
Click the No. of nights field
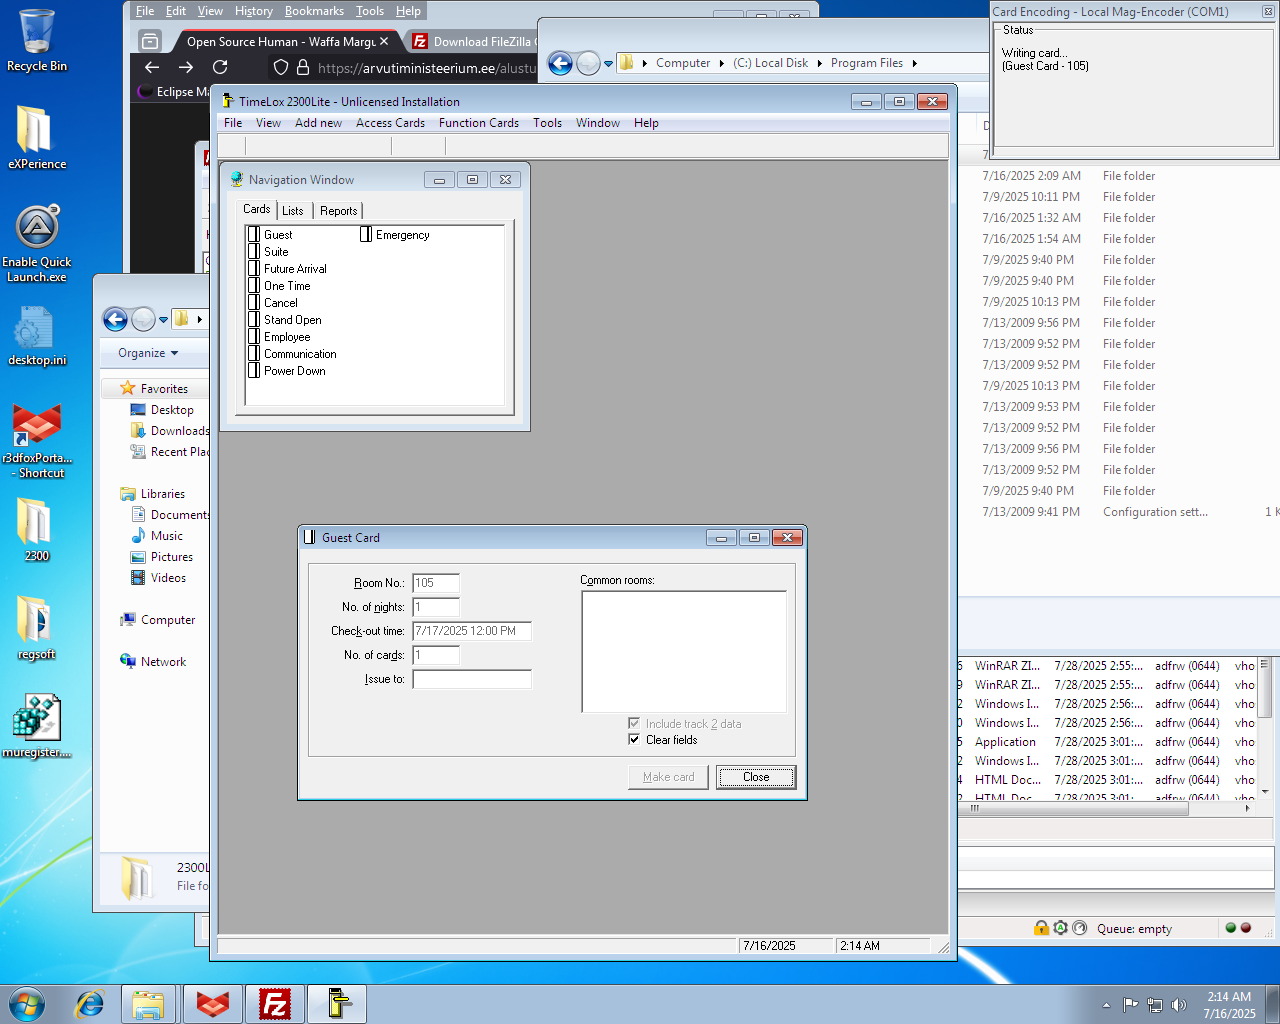click(x=436, y=607)
